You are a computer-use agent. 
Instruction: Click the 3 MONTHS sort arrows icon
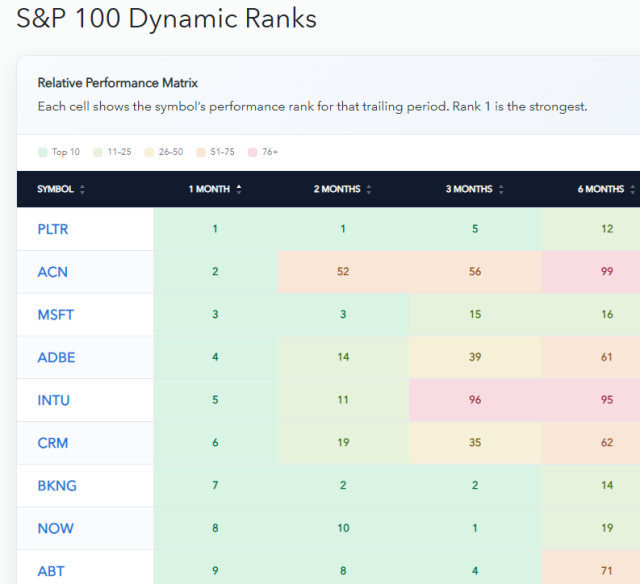(x=501, y=189)
